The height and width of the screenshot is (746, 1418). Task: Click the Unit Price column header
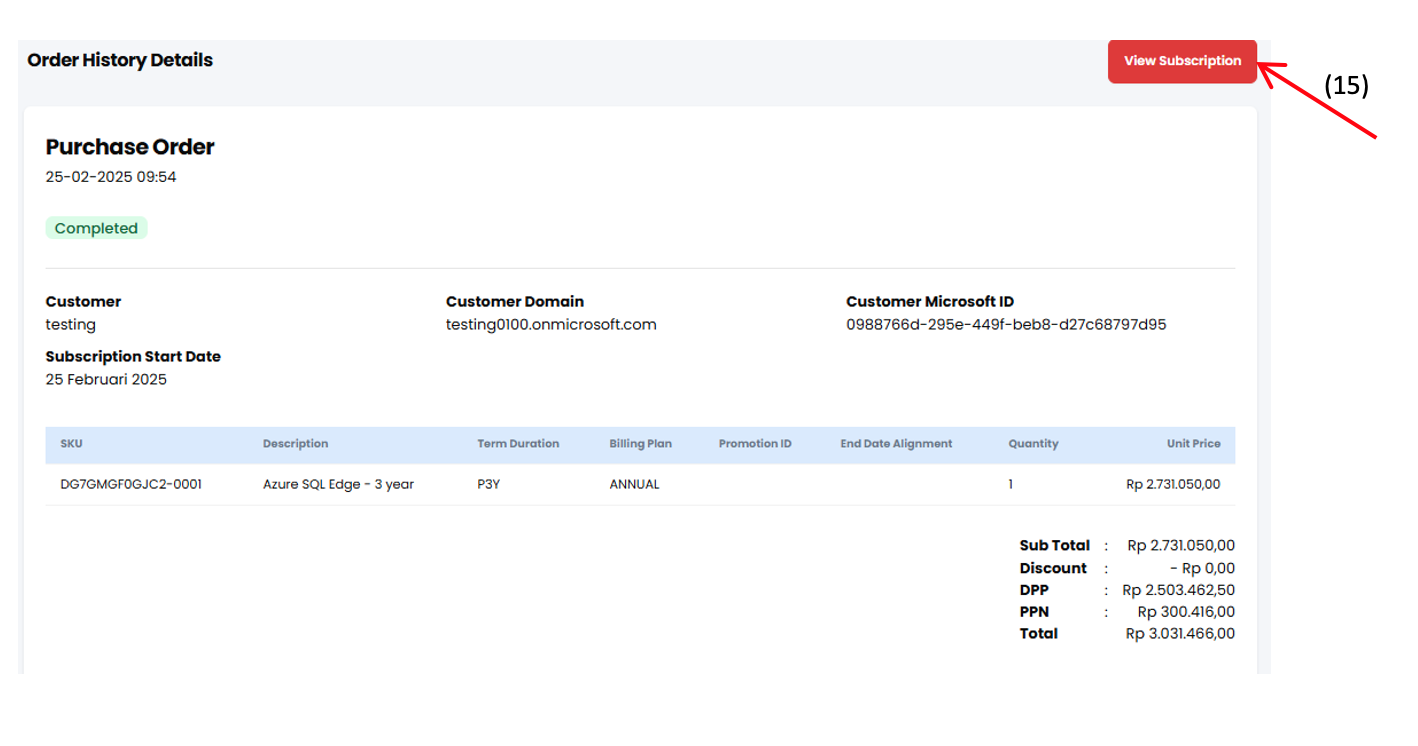[1193, 444]
